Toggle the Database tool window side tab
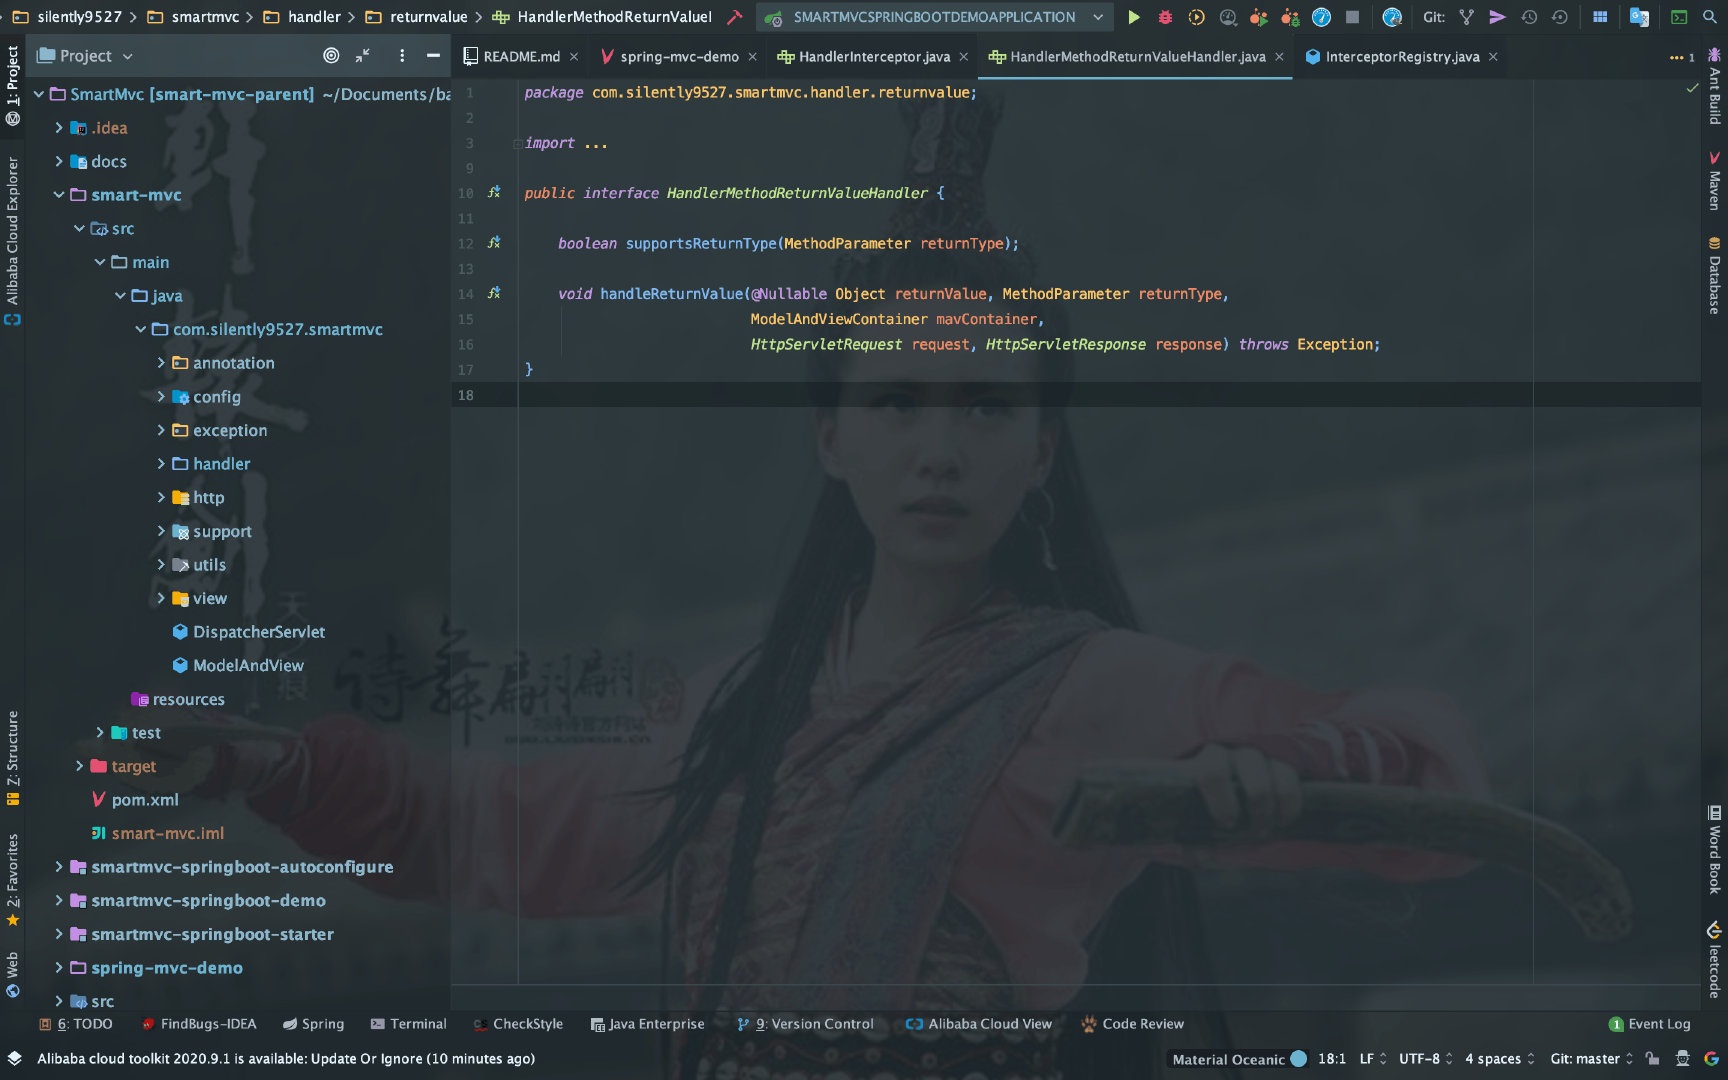The image size is (1728, 1080). [x=1714, y=276]
